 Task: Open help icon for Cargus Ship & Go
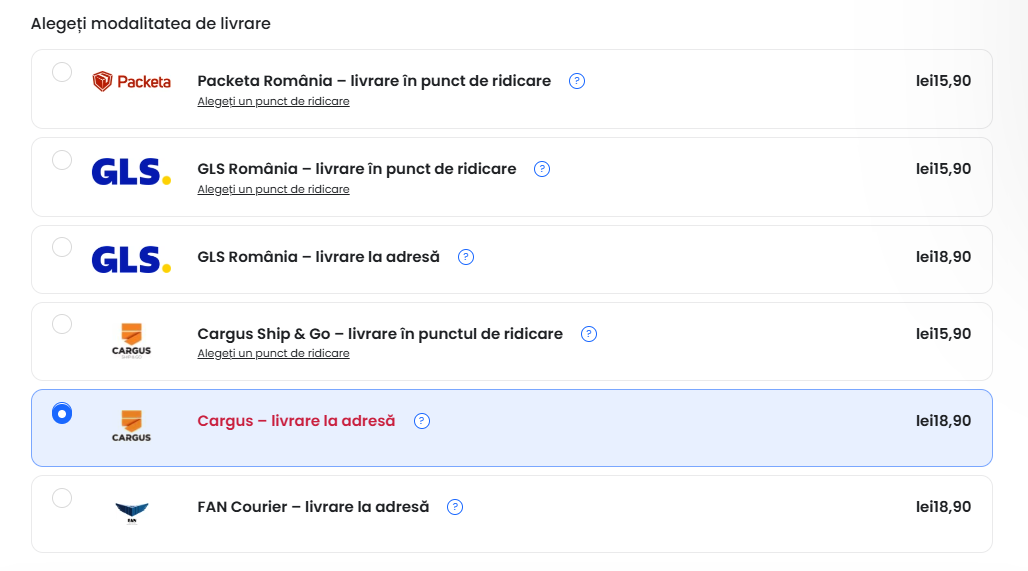pyautogui.click(x=589, y=334)
